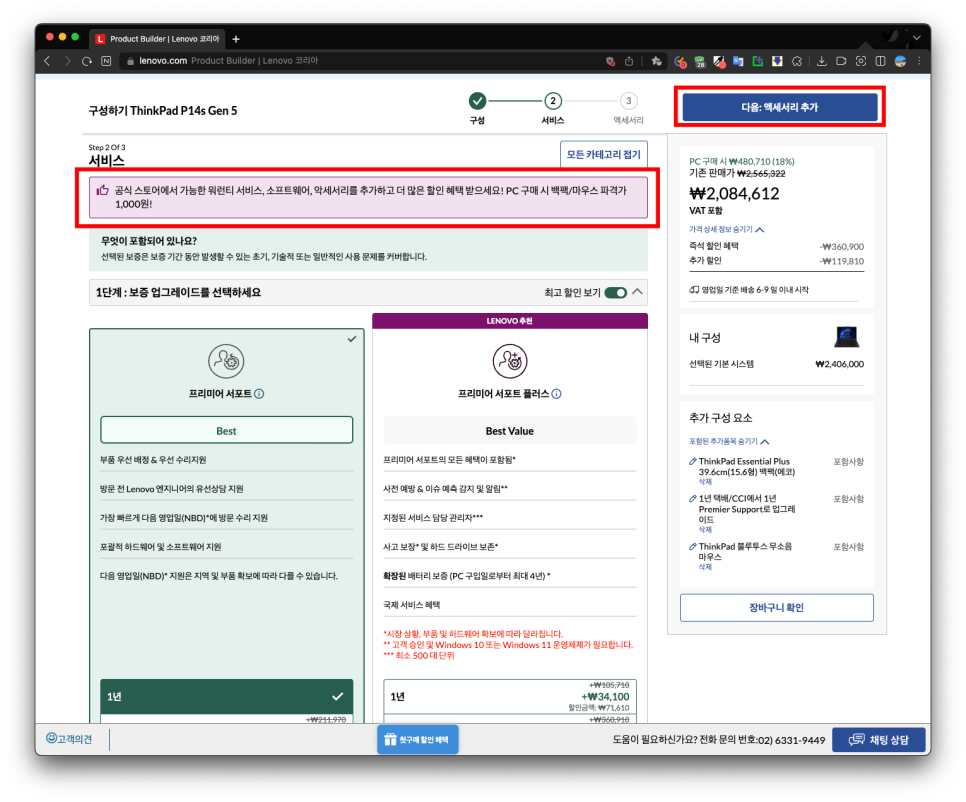Open the browser three-dot menu
This screenshot has height=802, width=966.
(919, 61)
